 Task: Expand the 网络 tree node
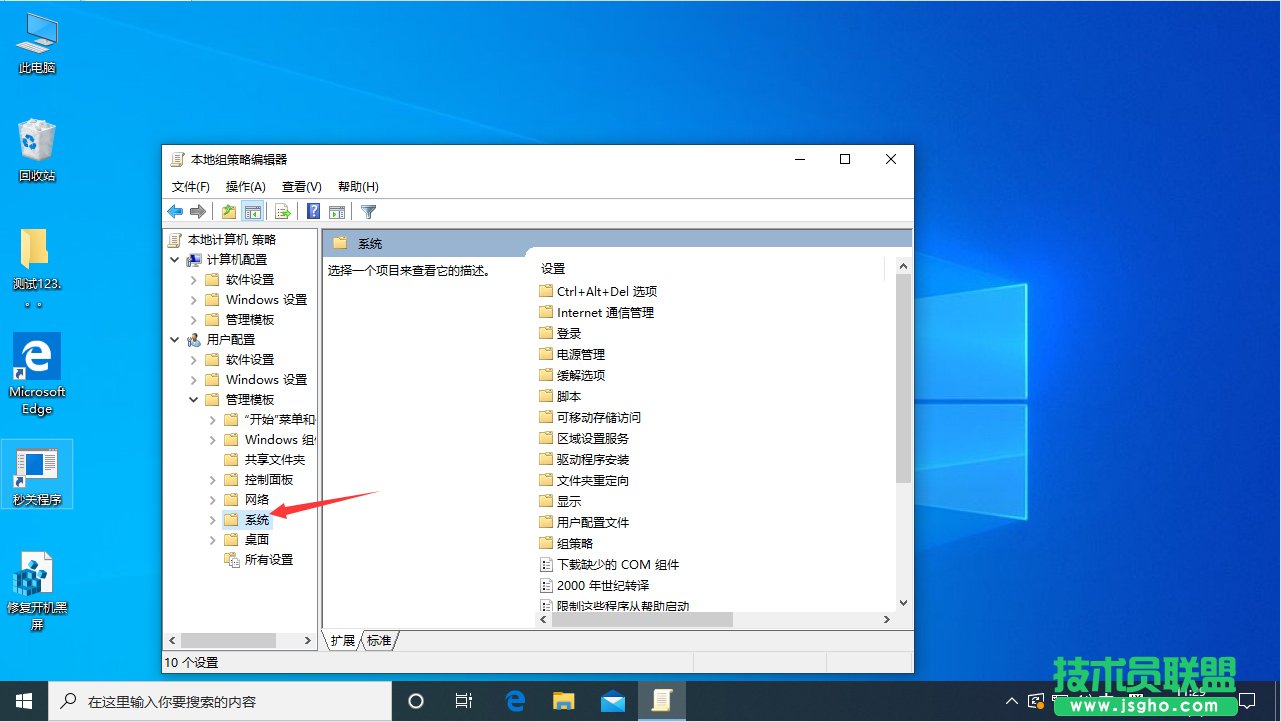pyautogui.click(x=211, y=499)
